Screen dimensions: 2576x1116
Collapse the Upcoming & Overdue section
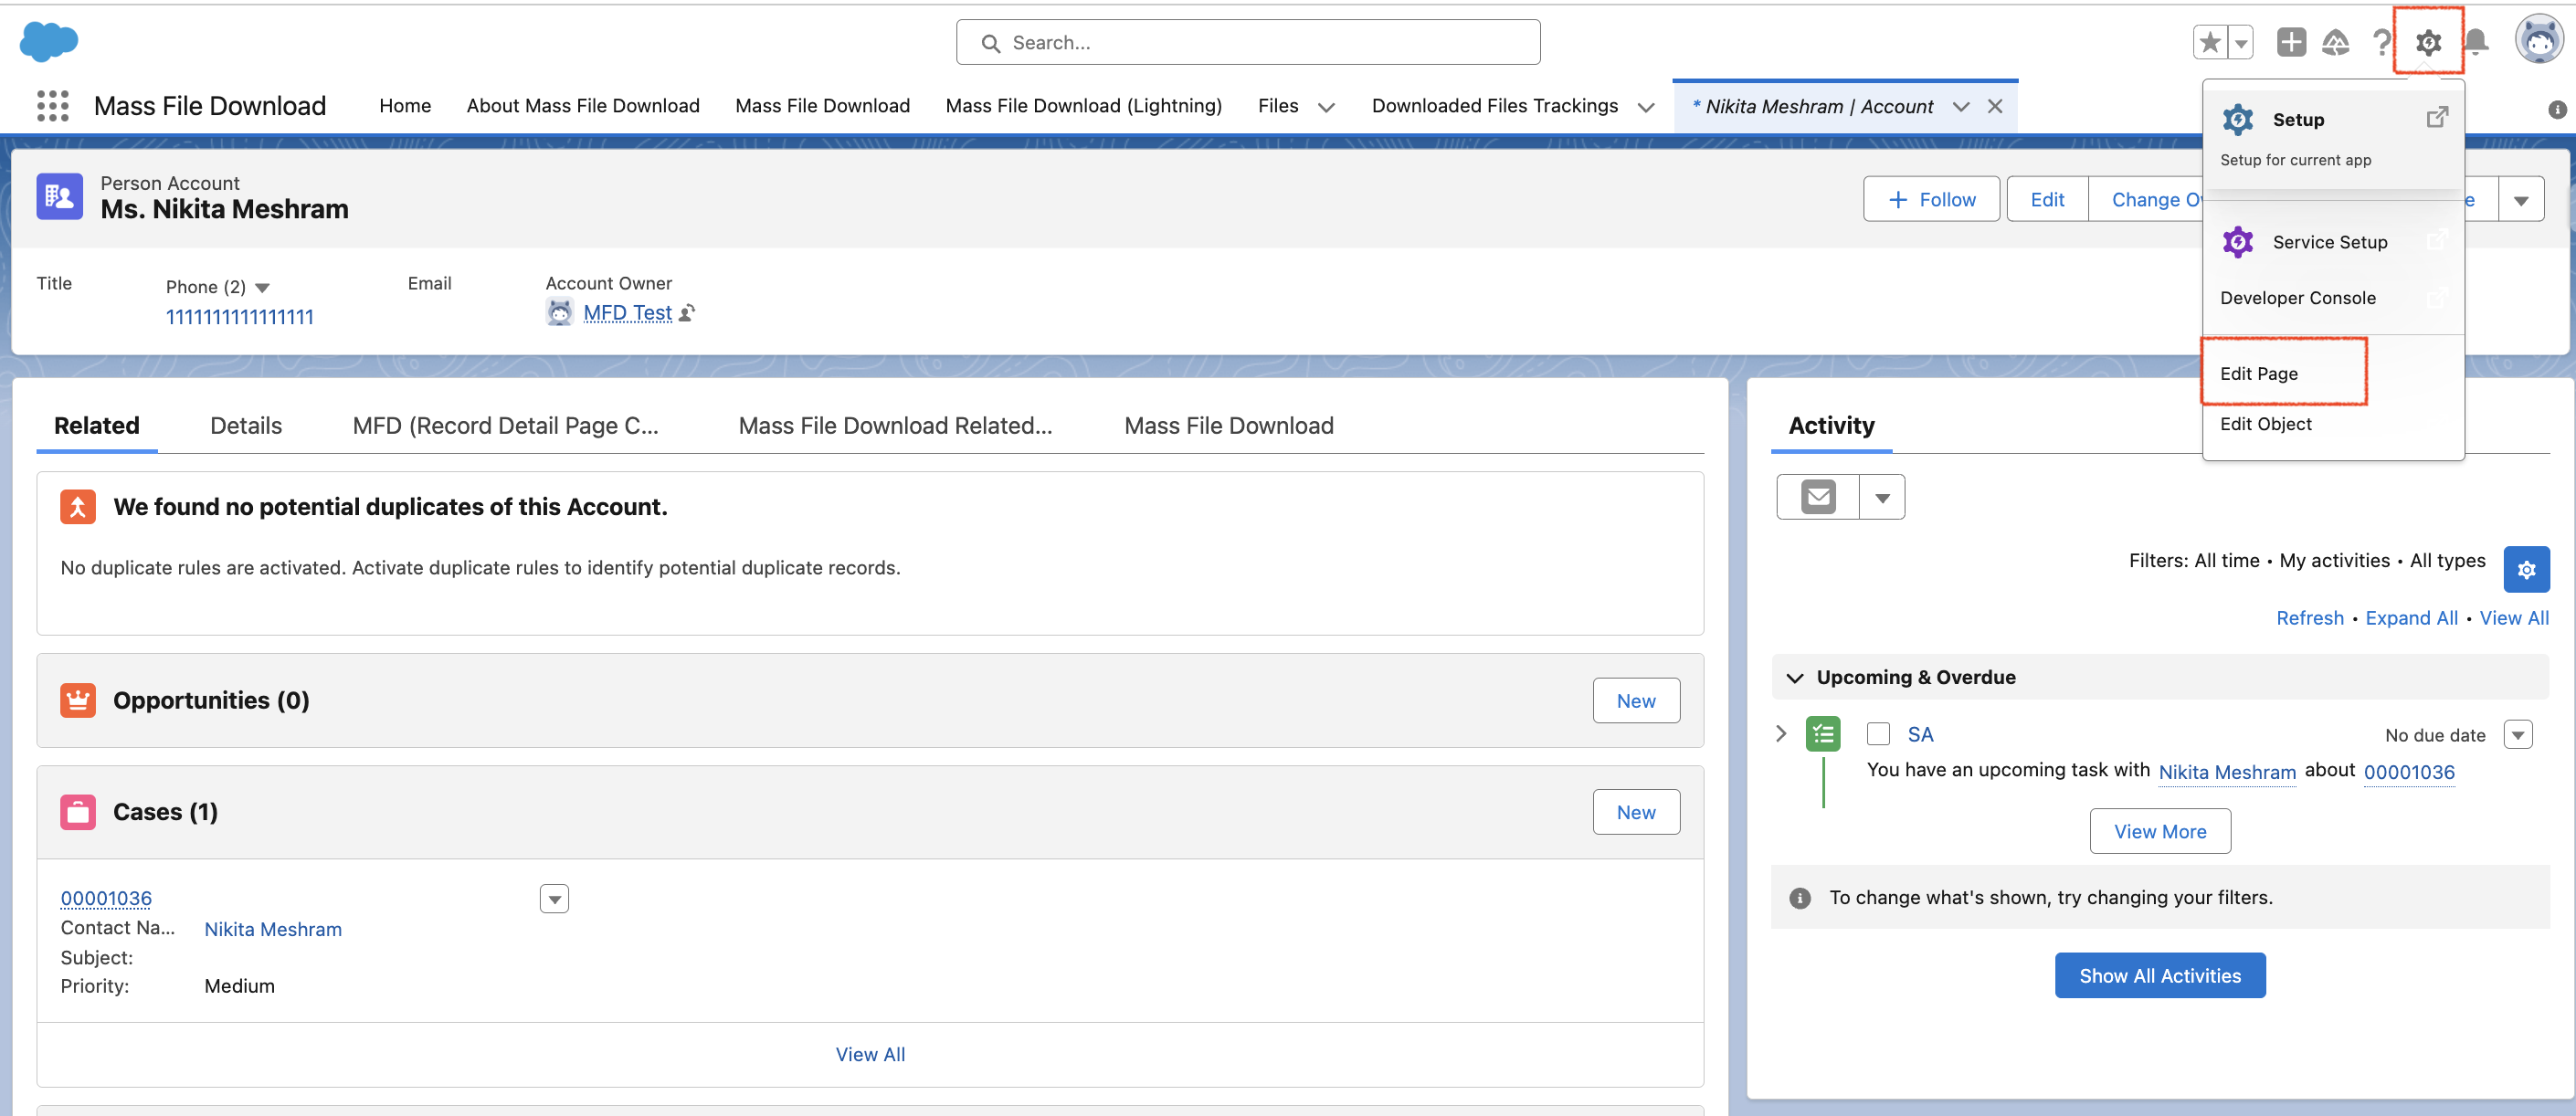point(1795,678)
